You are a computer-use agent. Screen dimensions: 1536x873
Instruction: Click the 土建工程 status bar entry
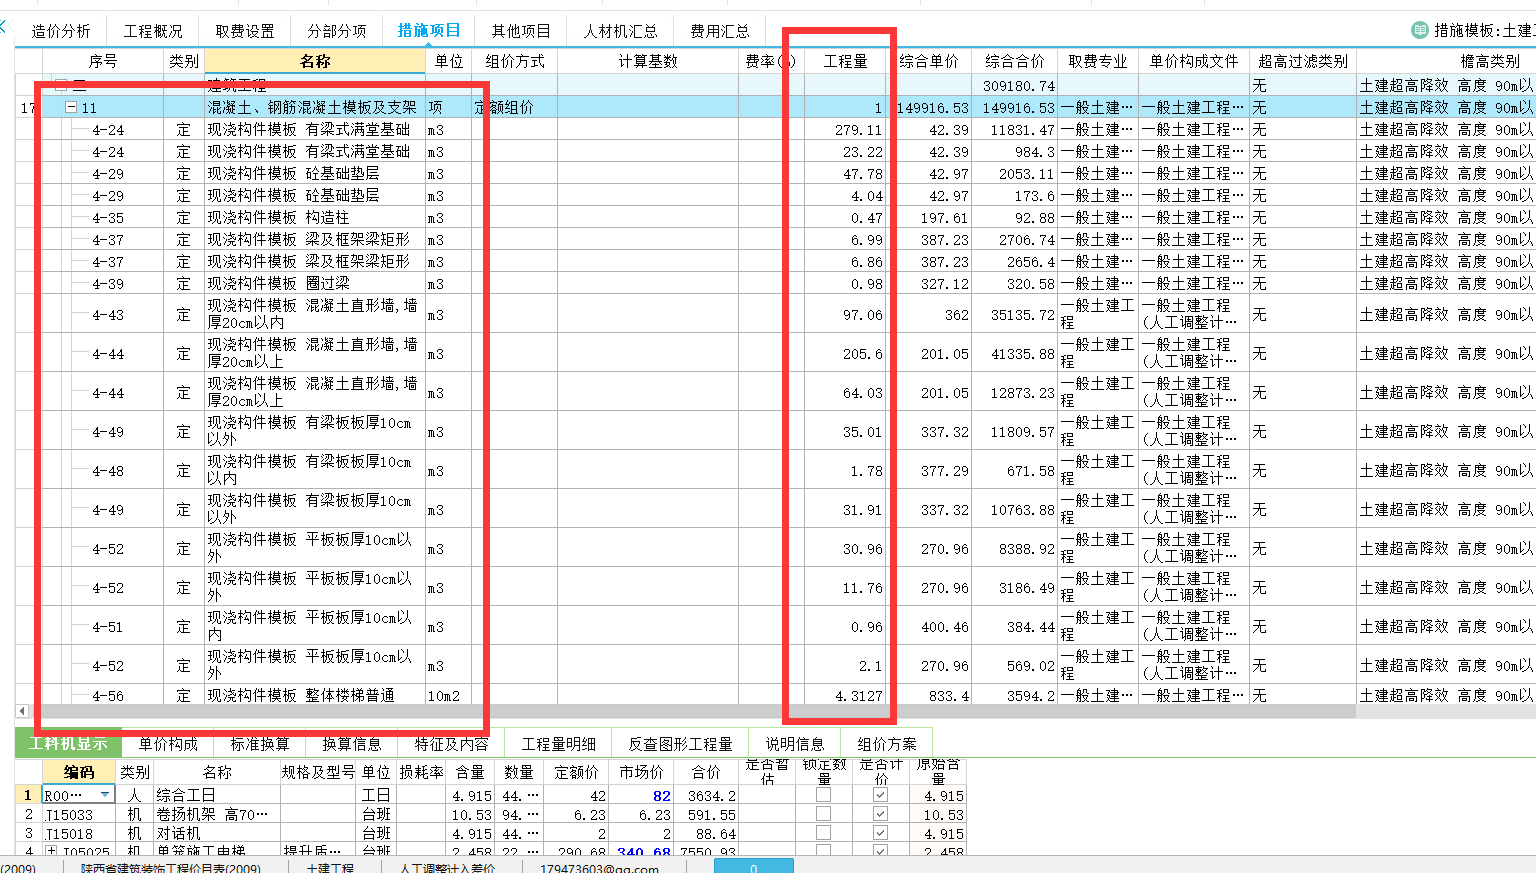pyautogui.click(x=330, y=867)
